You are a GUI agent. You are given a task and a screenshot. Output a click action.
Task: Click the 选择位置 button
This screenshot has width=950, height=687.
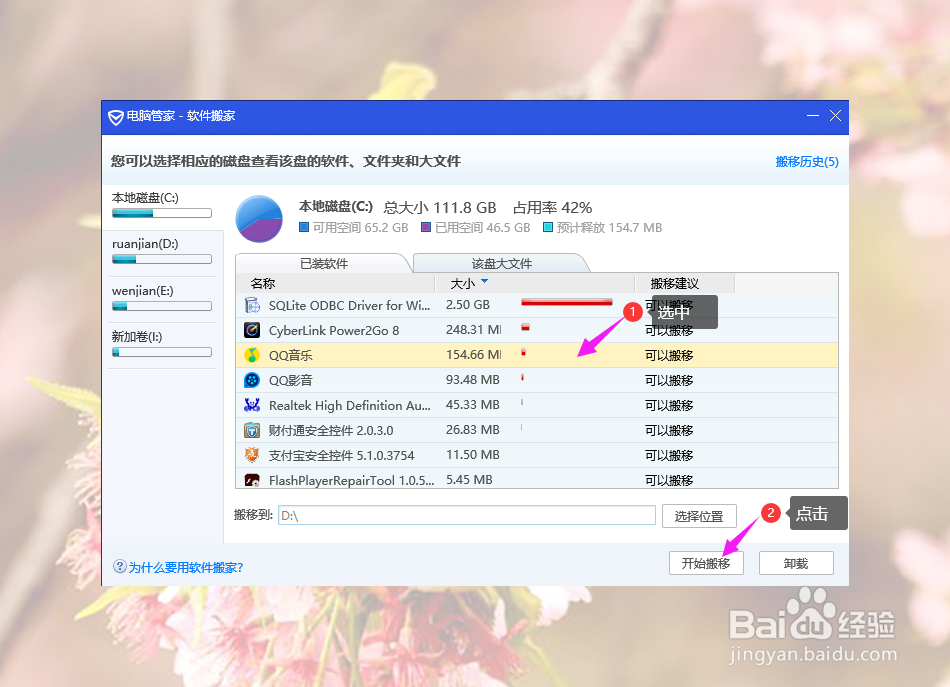[699, 516]
